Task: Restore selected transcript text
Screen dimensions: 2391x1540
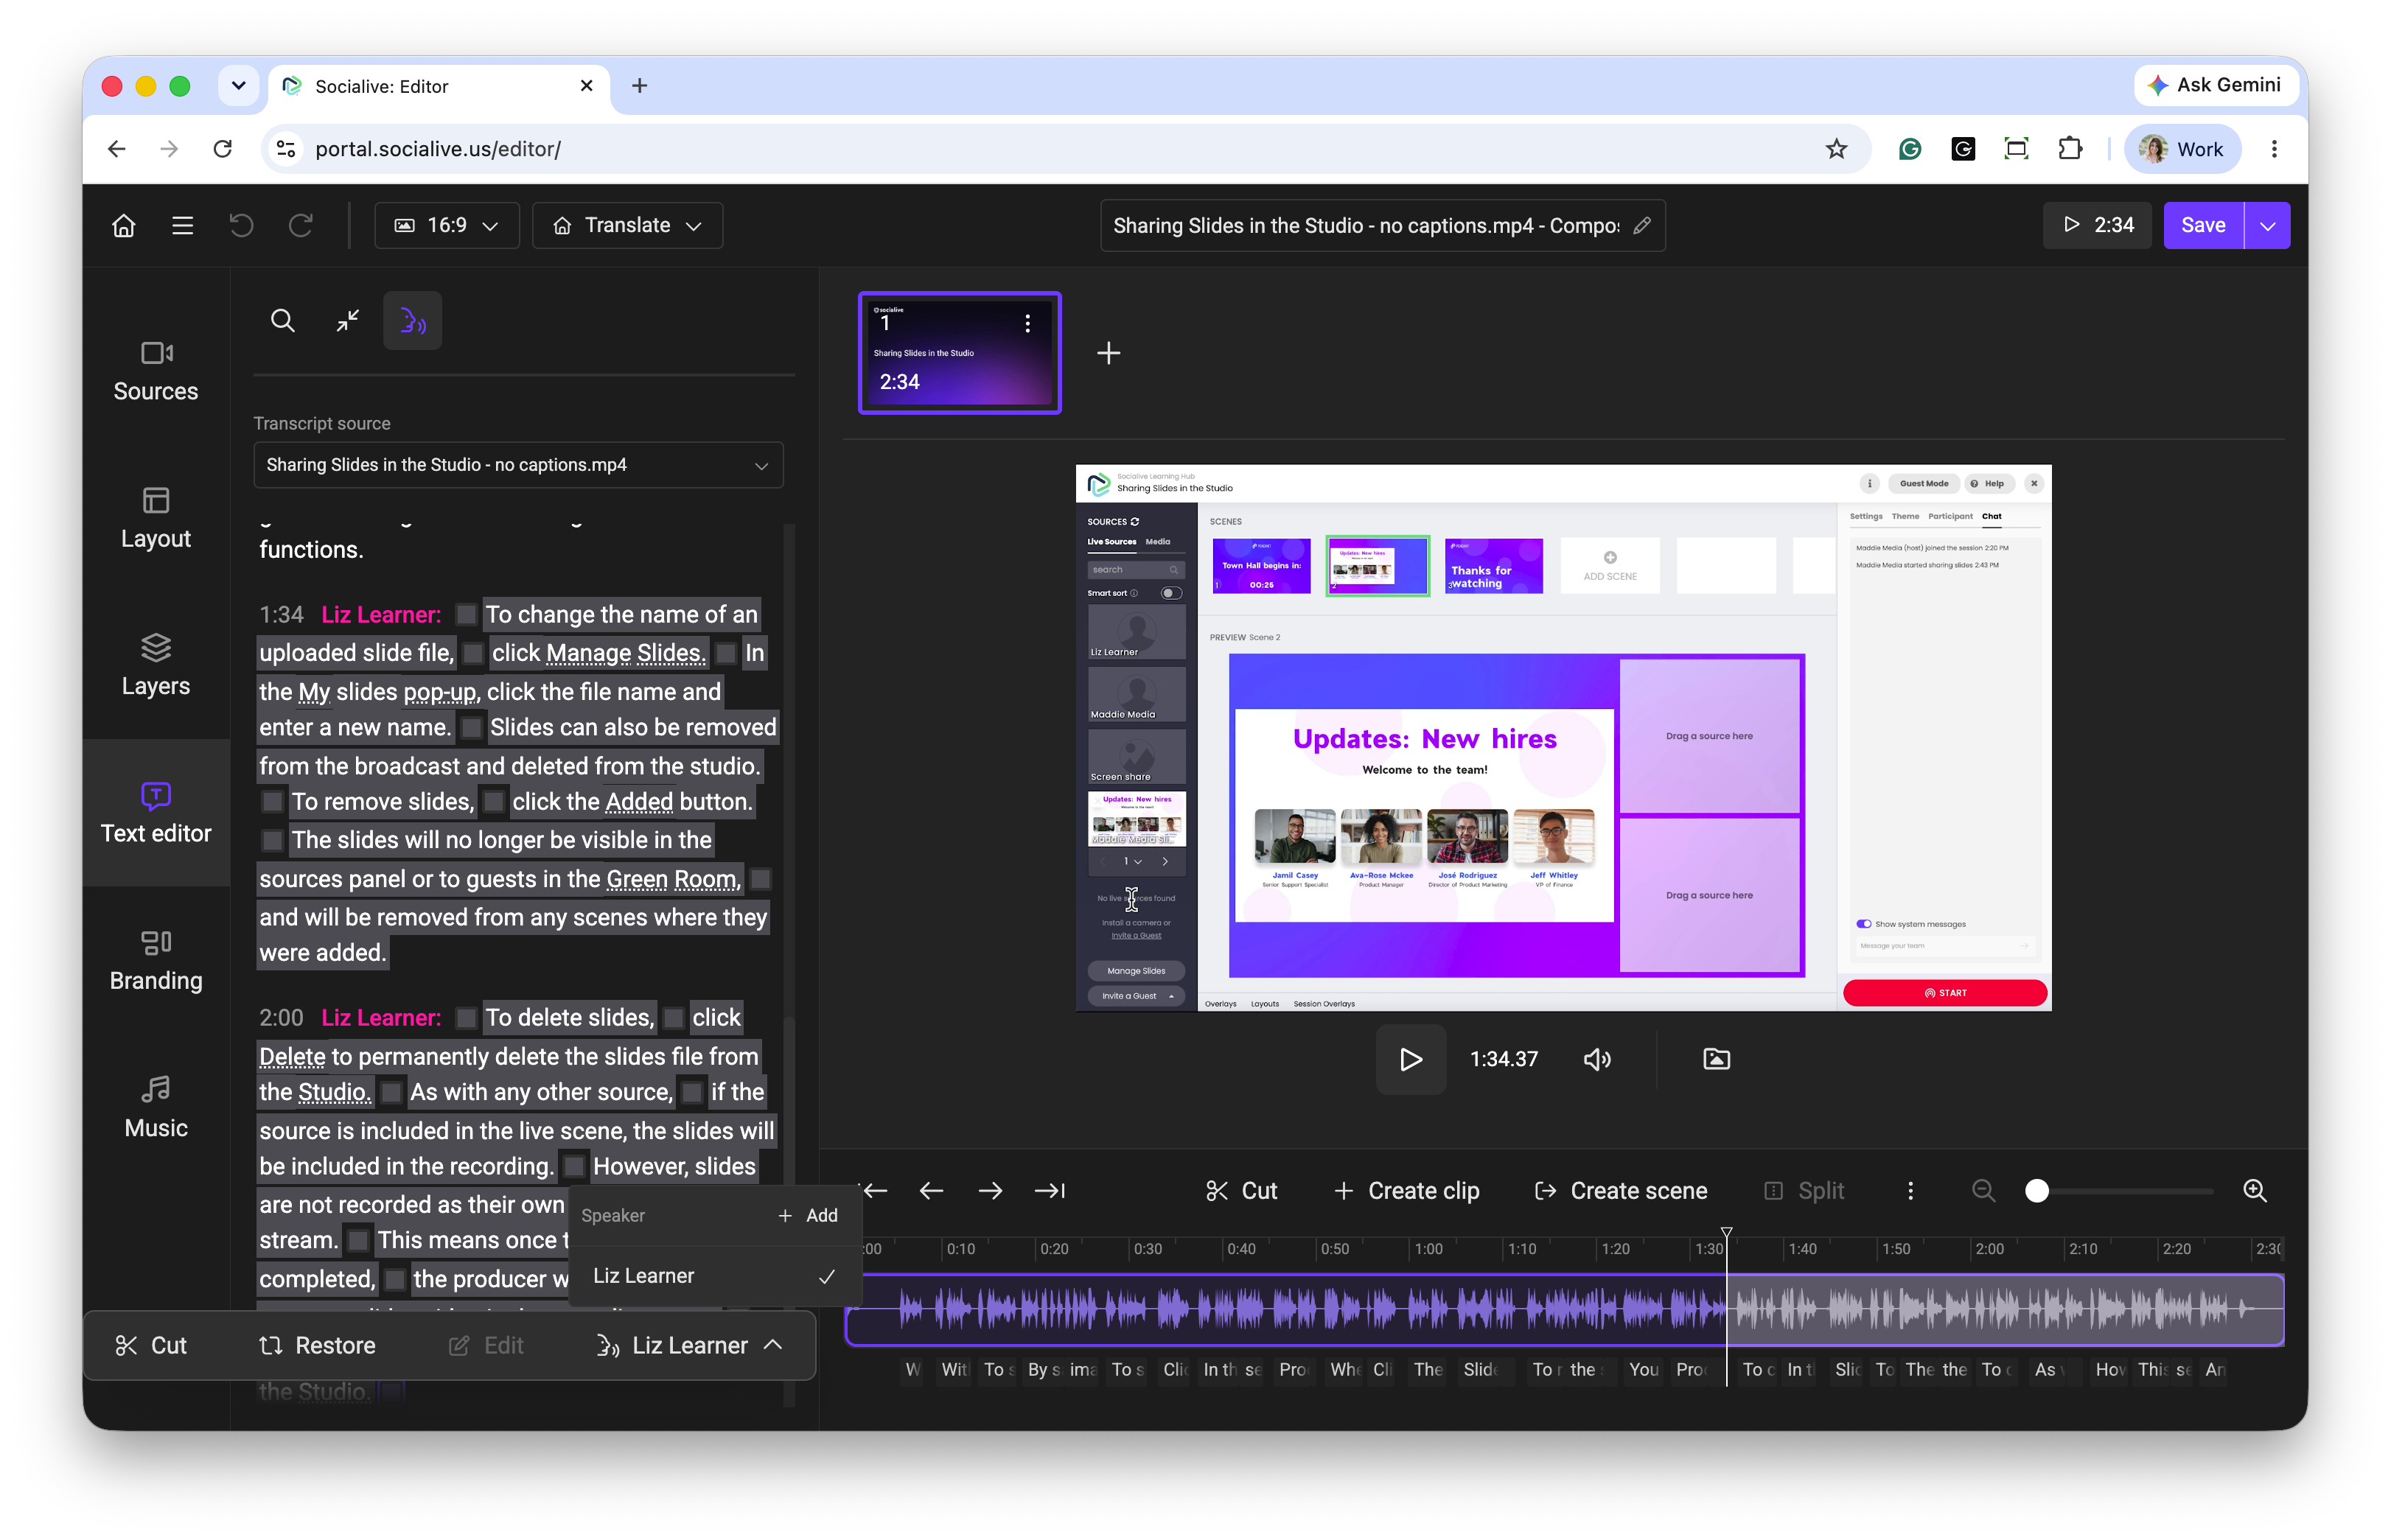Action: point(317,1346)
